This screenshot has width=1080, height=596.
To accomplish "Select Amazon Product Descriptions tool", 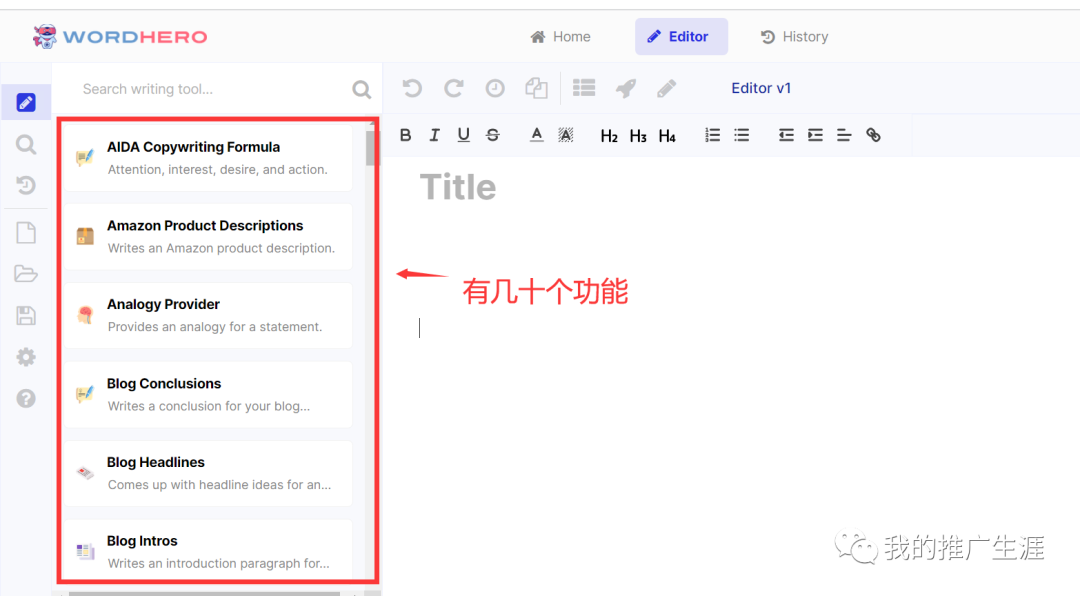I will tap(208, 236).
